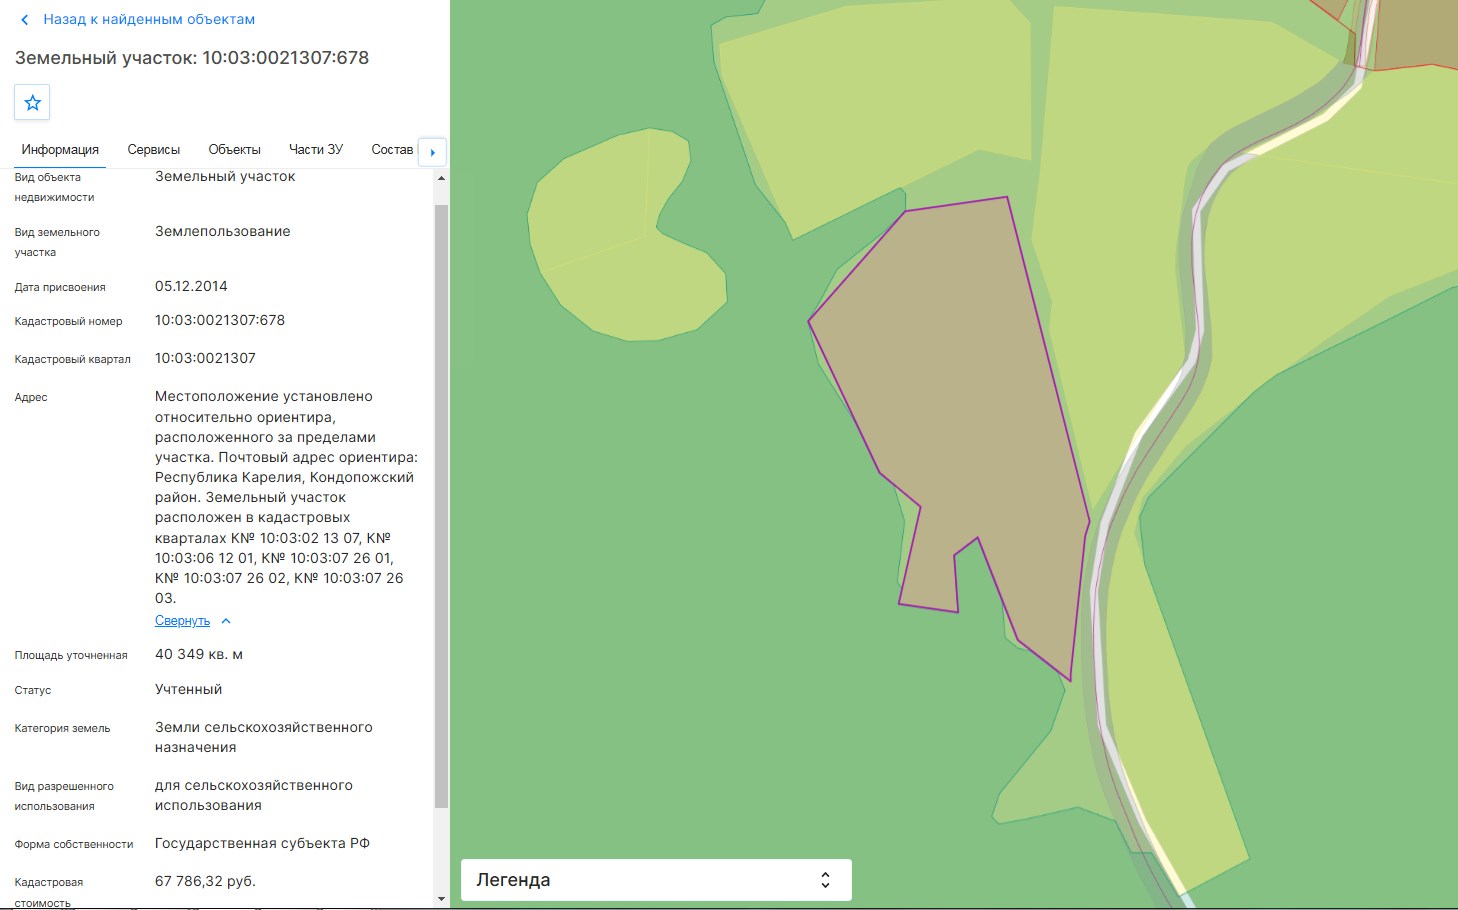Image resolution: width=1458 pixels, height=910 pixels.
Task: Open the Объекты tab
Action: [234, 150]
